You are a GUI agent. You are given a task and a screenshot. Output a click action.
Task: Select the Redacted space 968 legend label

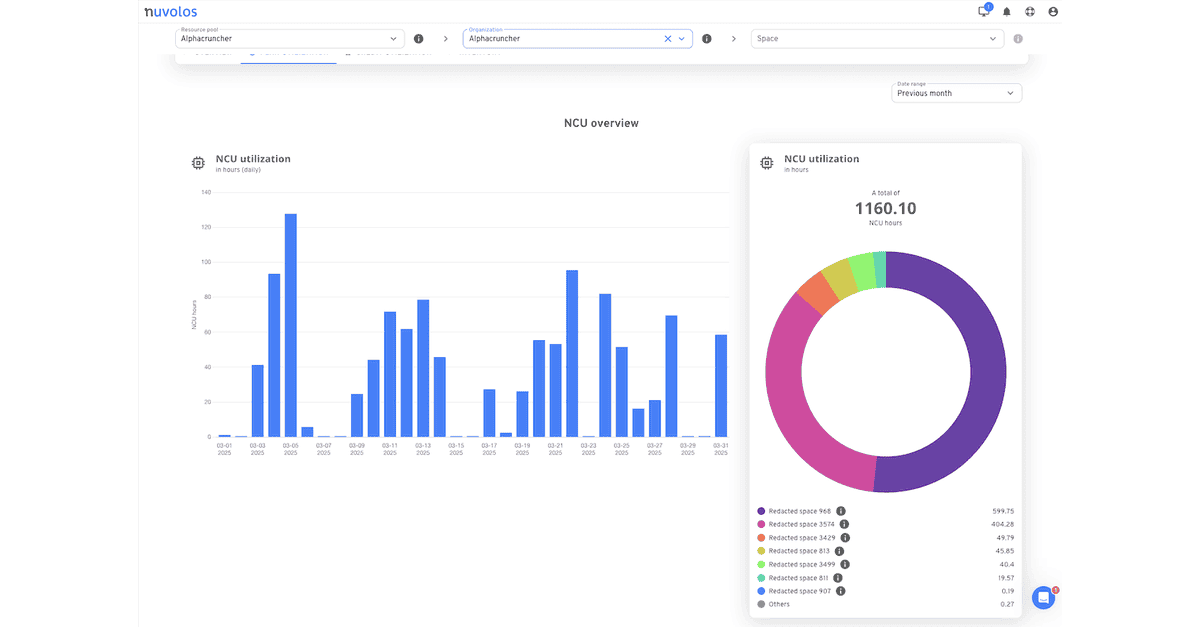[800, 511]
